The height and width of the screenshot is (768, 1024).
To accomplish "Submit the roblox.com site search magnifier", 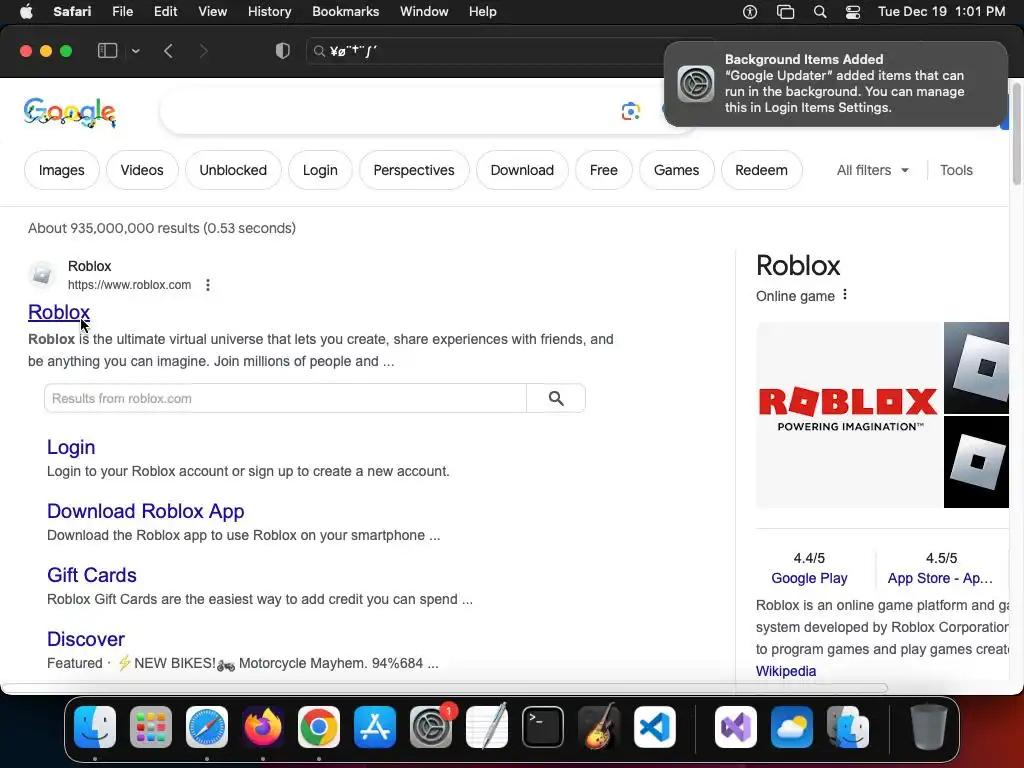I will coord(556,398).
